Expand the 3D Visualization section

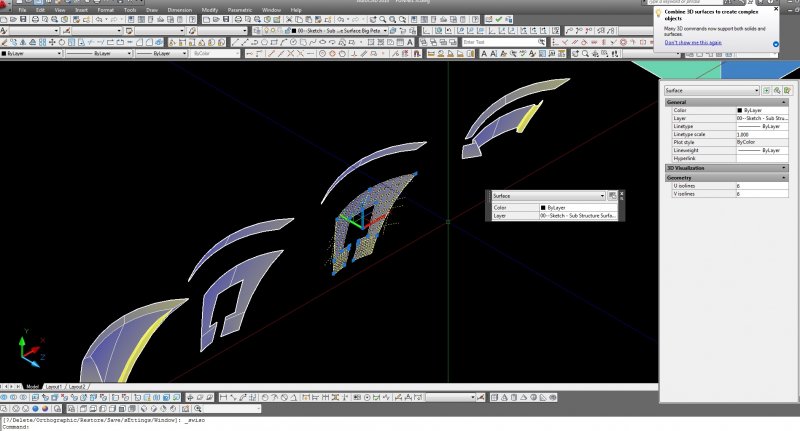(x=784, y=168)
